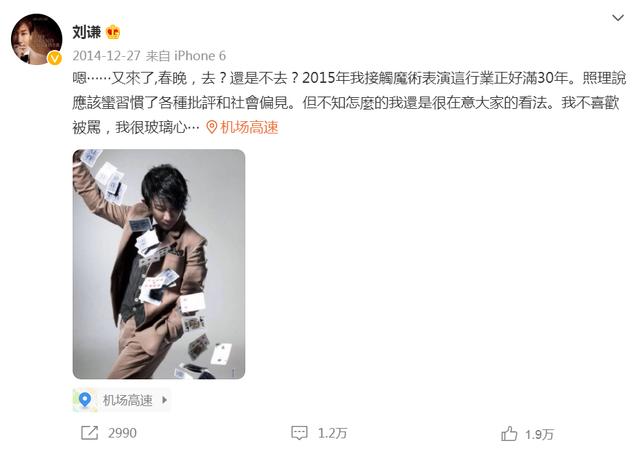Expand the location card arrow
640x454 pixels.
click(164, 400)
